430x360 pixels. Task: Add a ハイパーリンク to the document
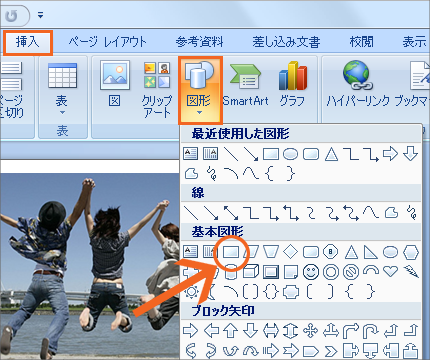pyautogui.click(x=358, y=83)
